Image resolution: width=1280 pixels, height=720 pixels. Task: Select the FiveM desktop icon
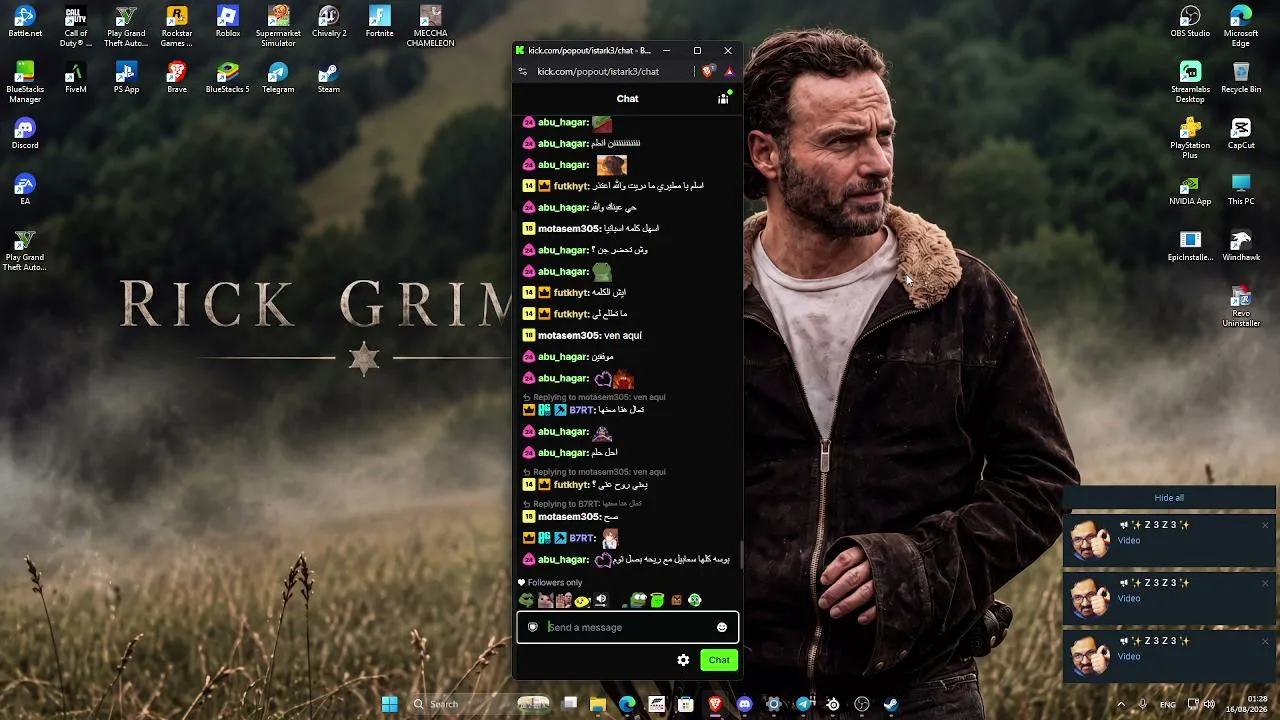point(75,79)
